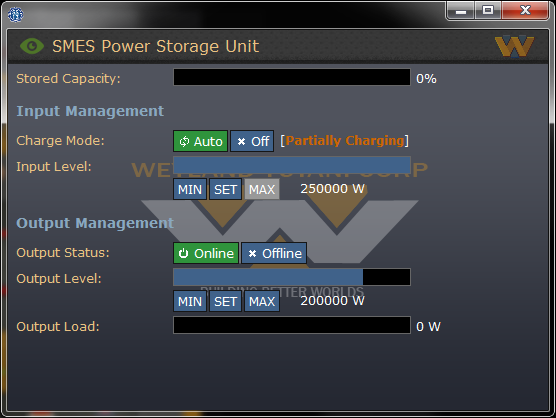Click the Weyland-Yutani W logo in header
The image size is (556, 418).
click(514, 46)
